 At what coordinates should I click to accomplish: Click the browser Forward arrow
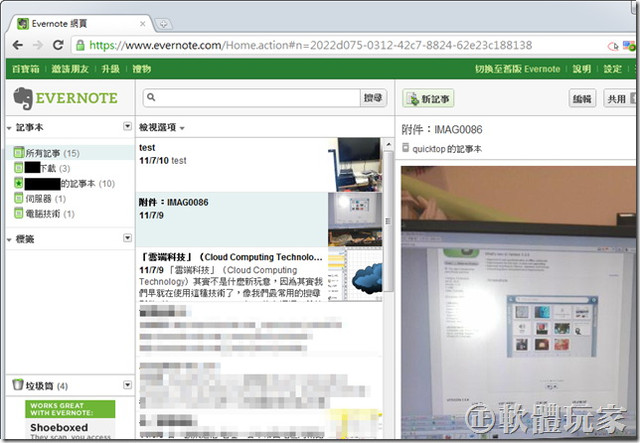(x=38, y=45)
